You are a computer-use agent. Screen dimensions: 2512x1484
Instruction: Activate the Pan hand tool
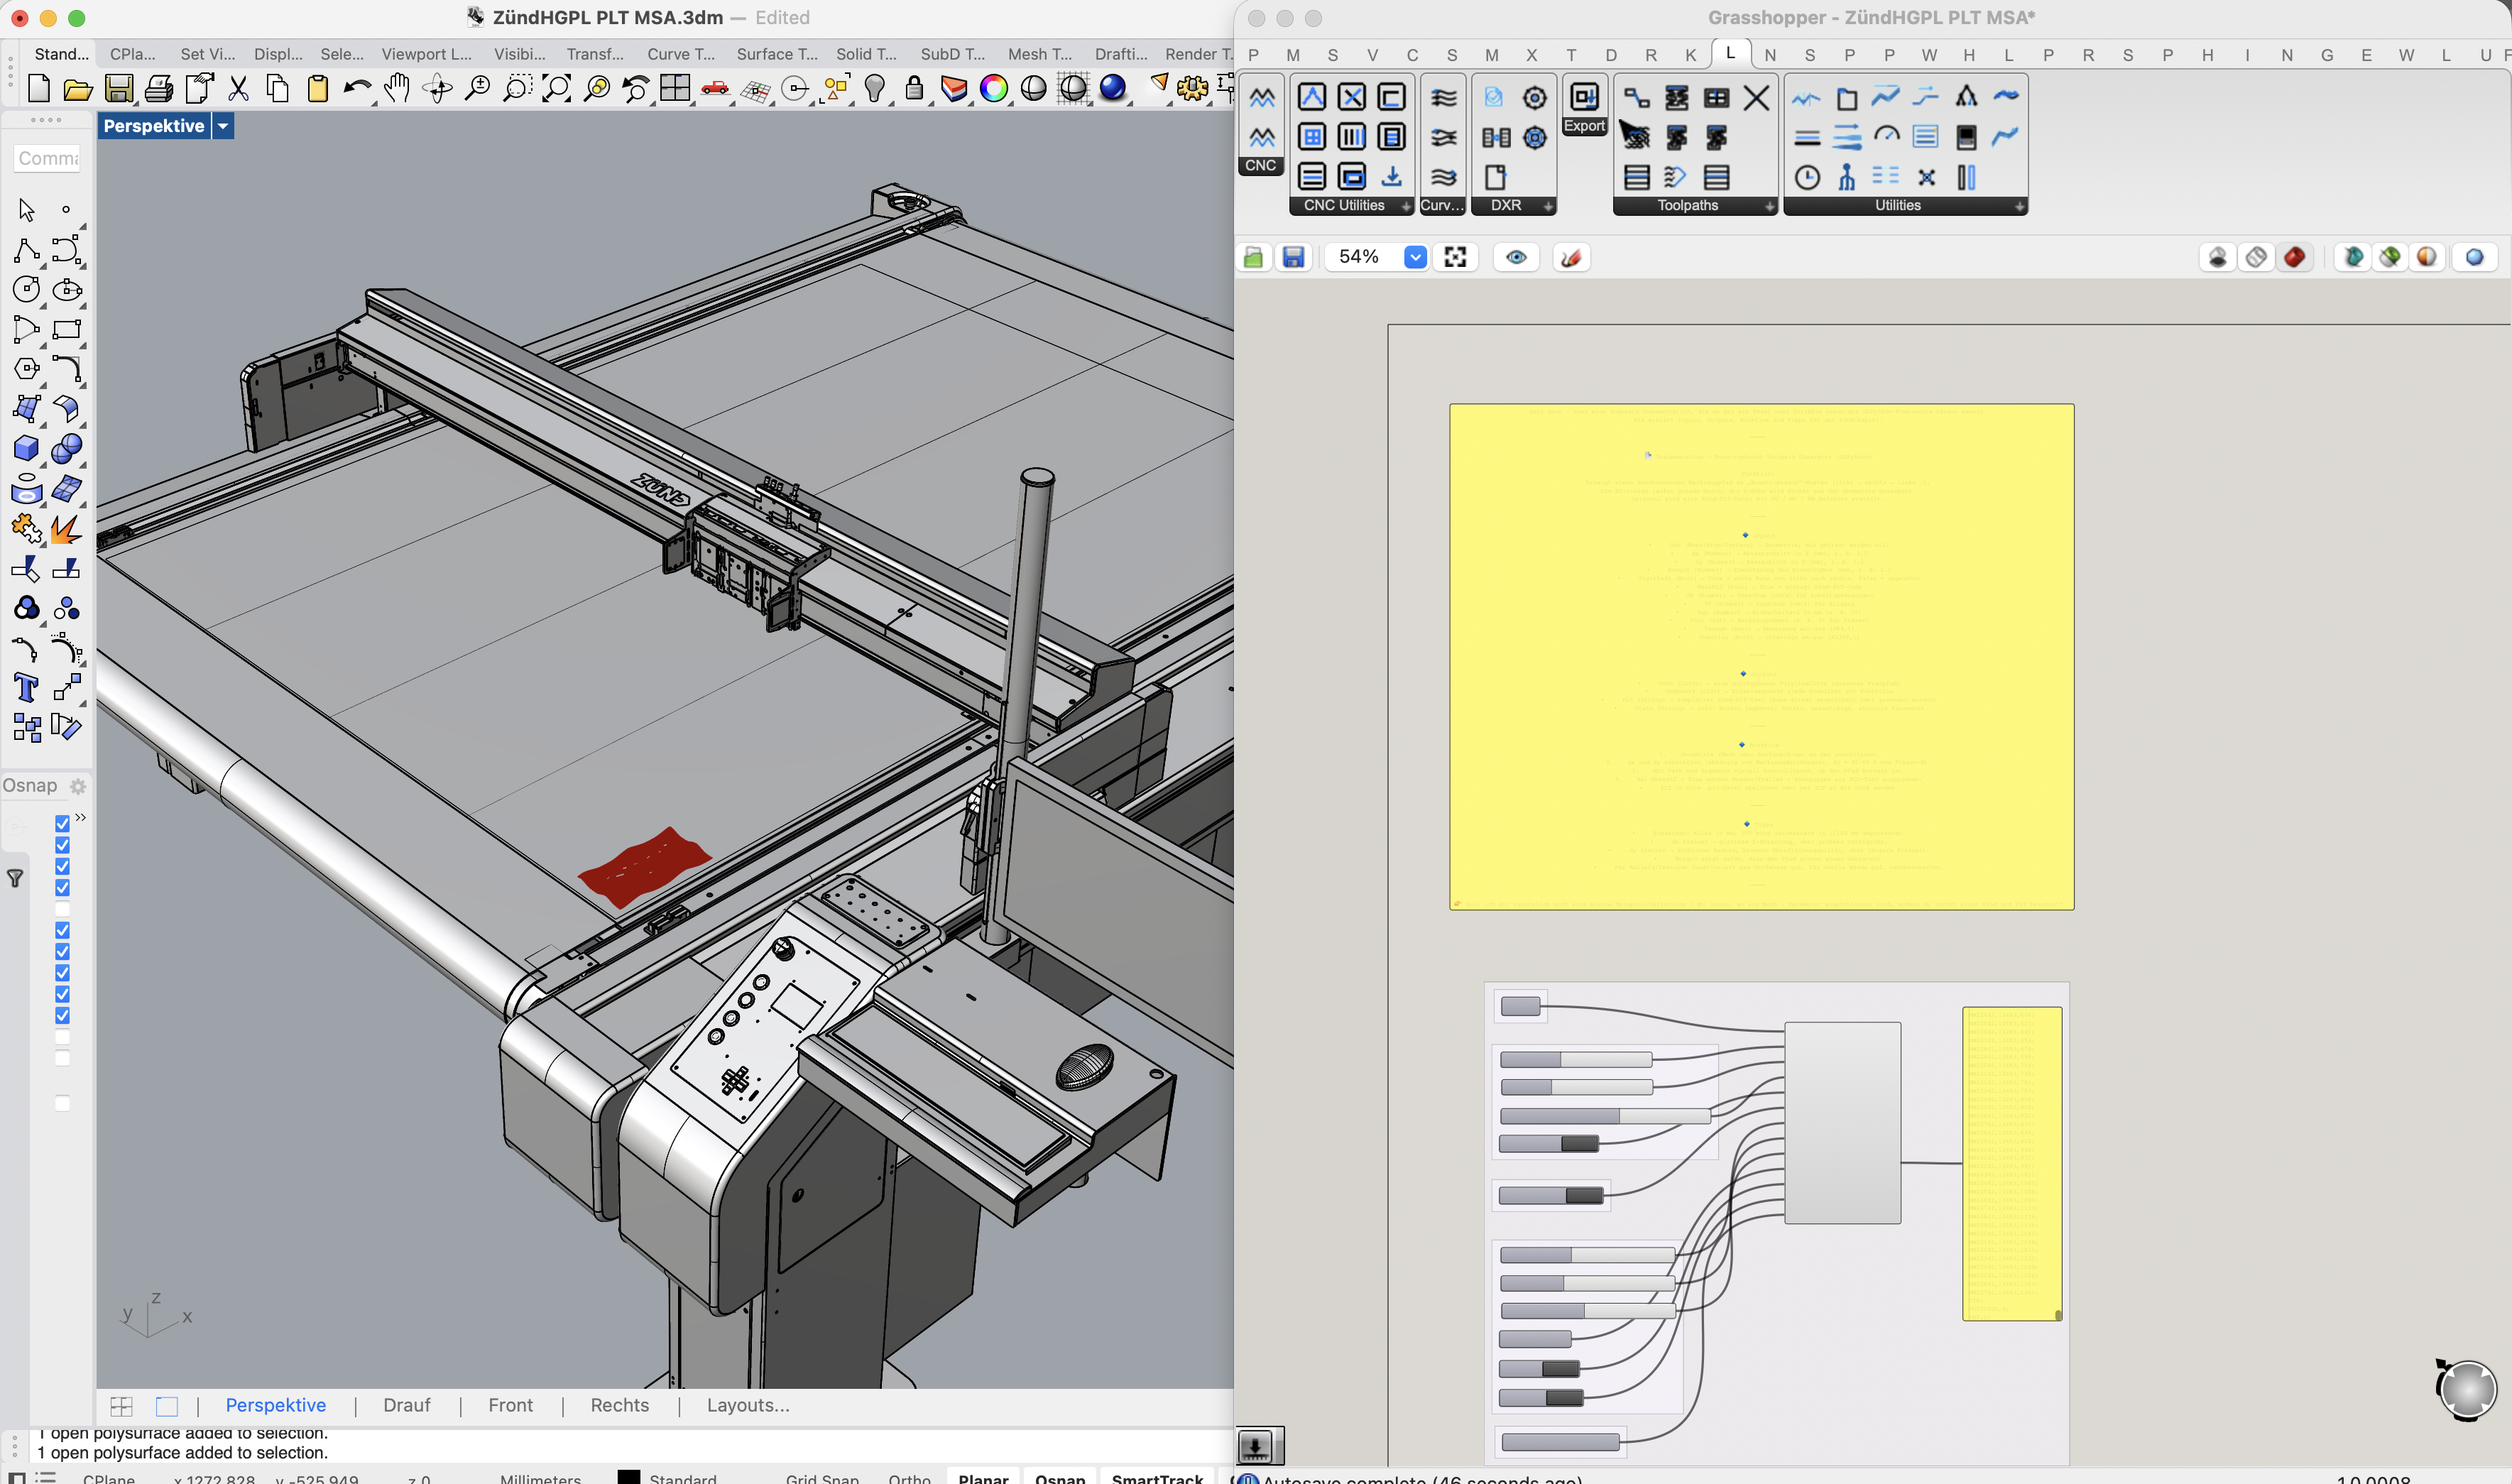[397, 89]
